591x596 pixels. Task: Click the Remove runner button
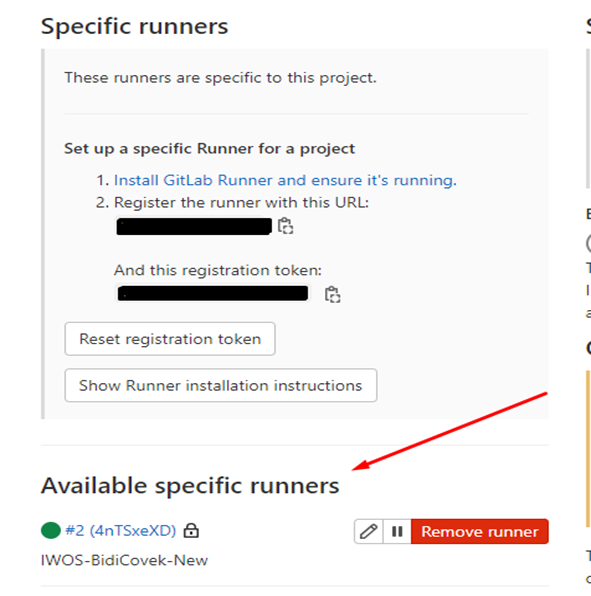(480, 531)
